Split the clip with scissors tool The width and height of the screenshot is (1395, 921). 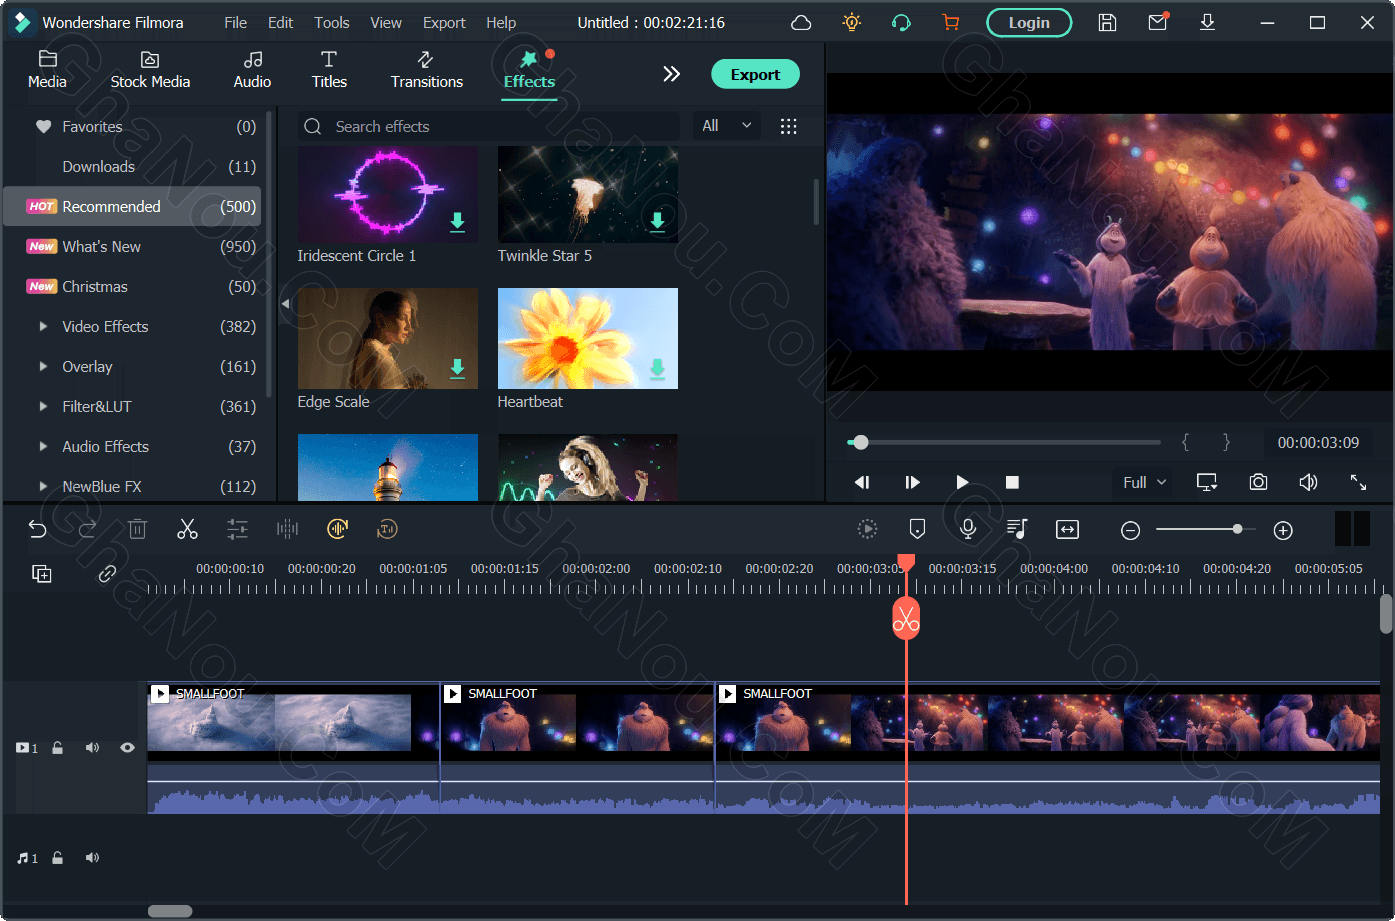point(187,529)
